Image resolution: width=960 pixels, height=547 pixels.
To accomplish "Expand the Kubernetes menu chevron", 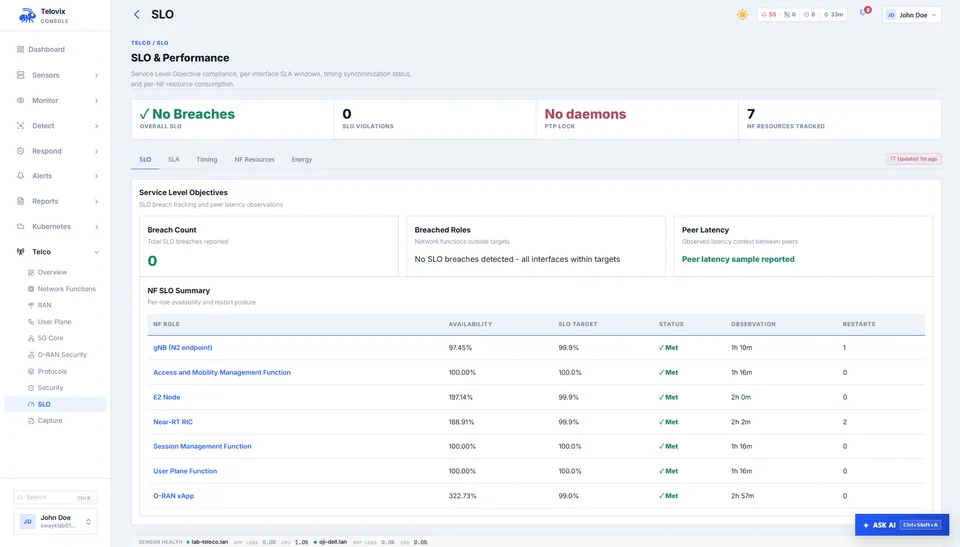I will [x=96, y=227].
